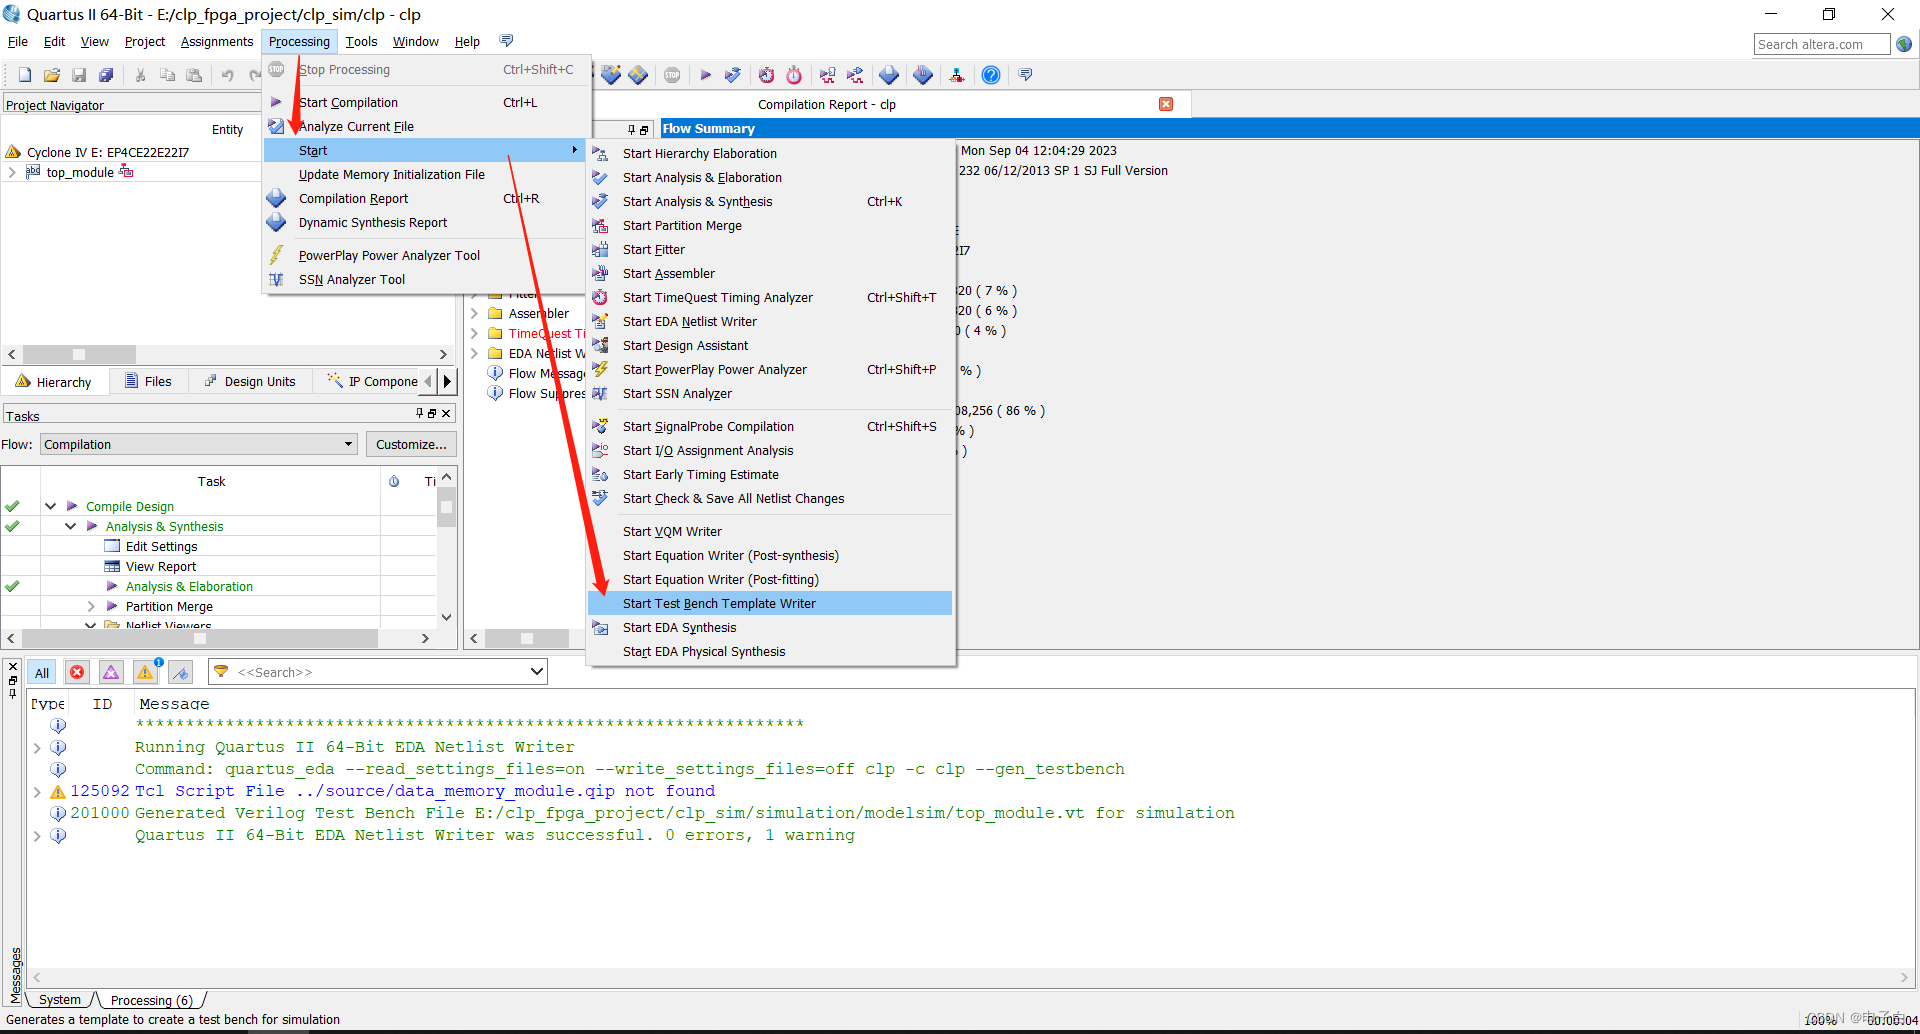Click the New file toolbar icon

click(x=25, y=75)
